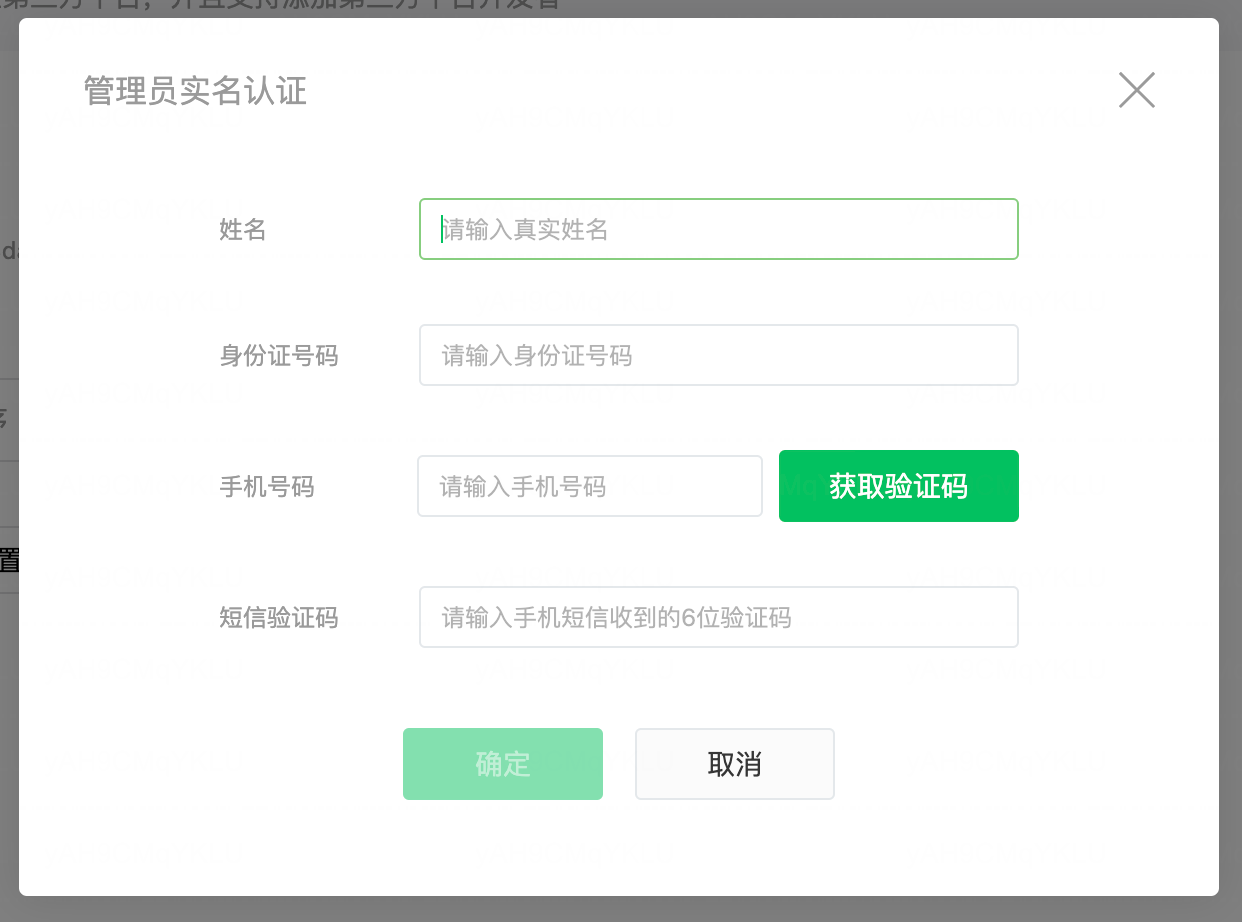Click the dimmed "da" text behind the dialog
This screenshot has height=922, width=1242.
click(9, 251)
